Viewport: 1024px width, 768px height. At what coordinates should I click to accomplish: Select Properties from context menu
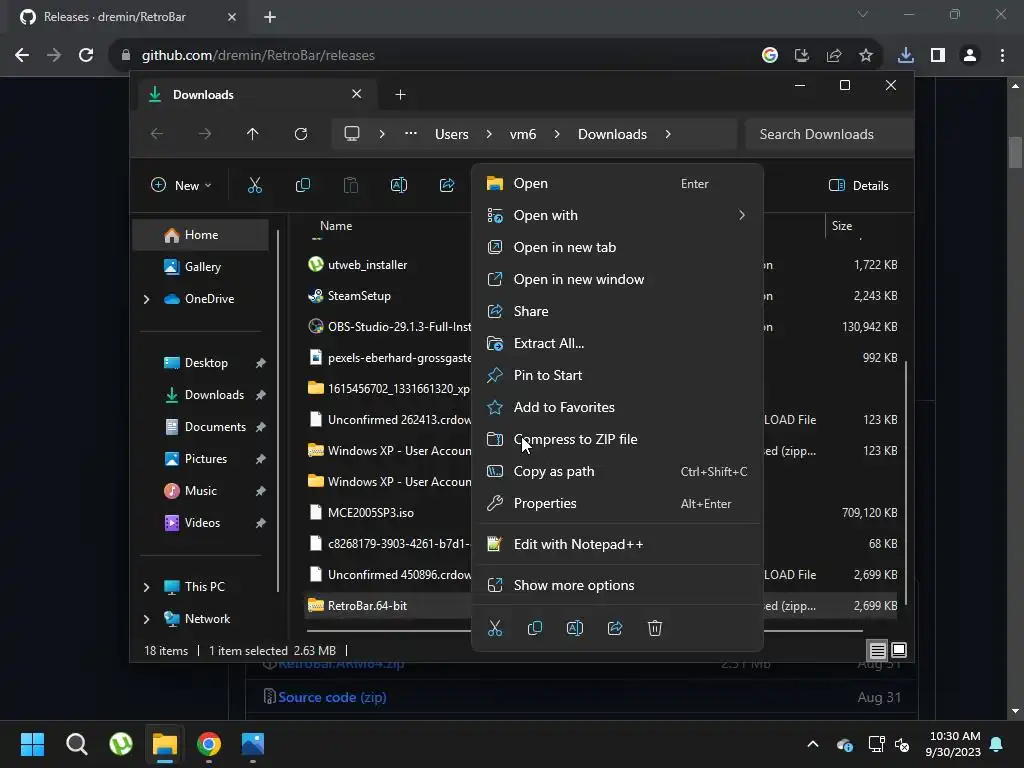point(617,504)
